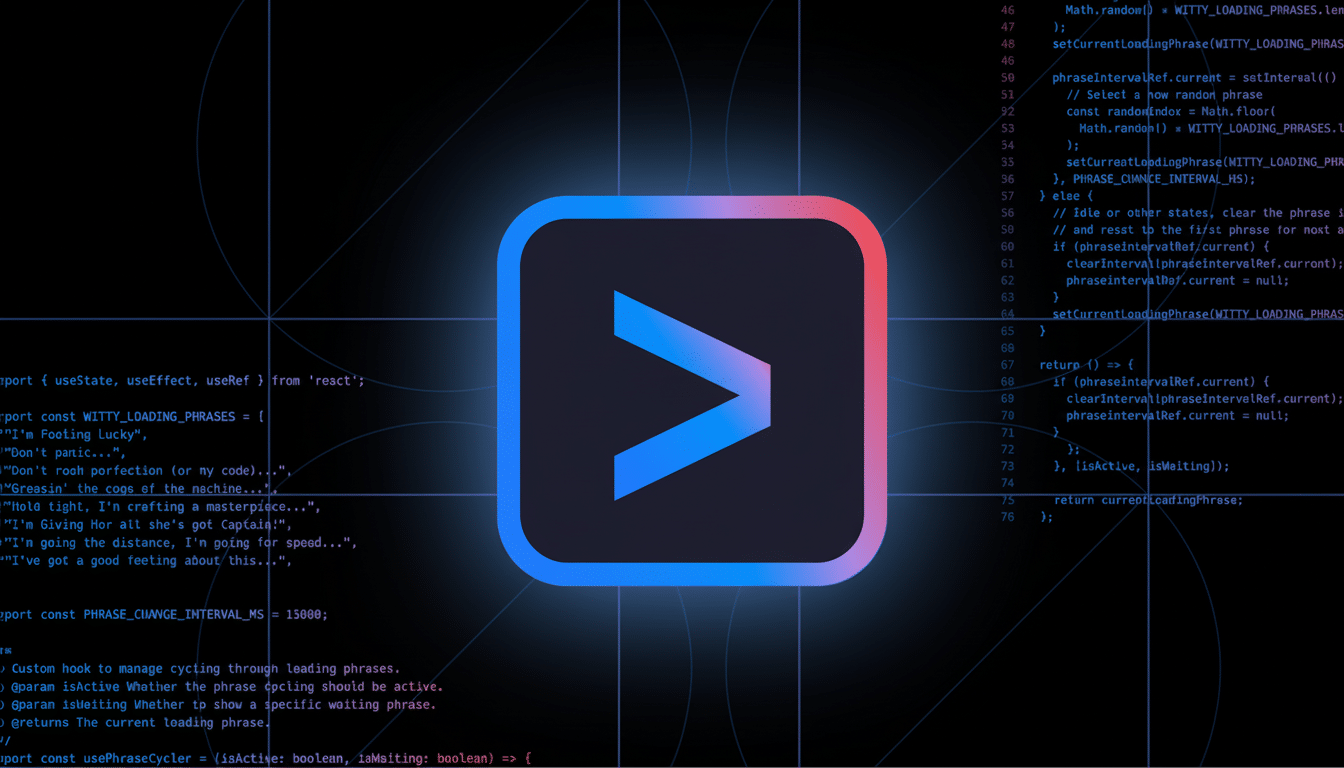Click the "@param isActive" doc comment line
The height and width of the screenshot is (768, 1344).
tap(226, 687)
